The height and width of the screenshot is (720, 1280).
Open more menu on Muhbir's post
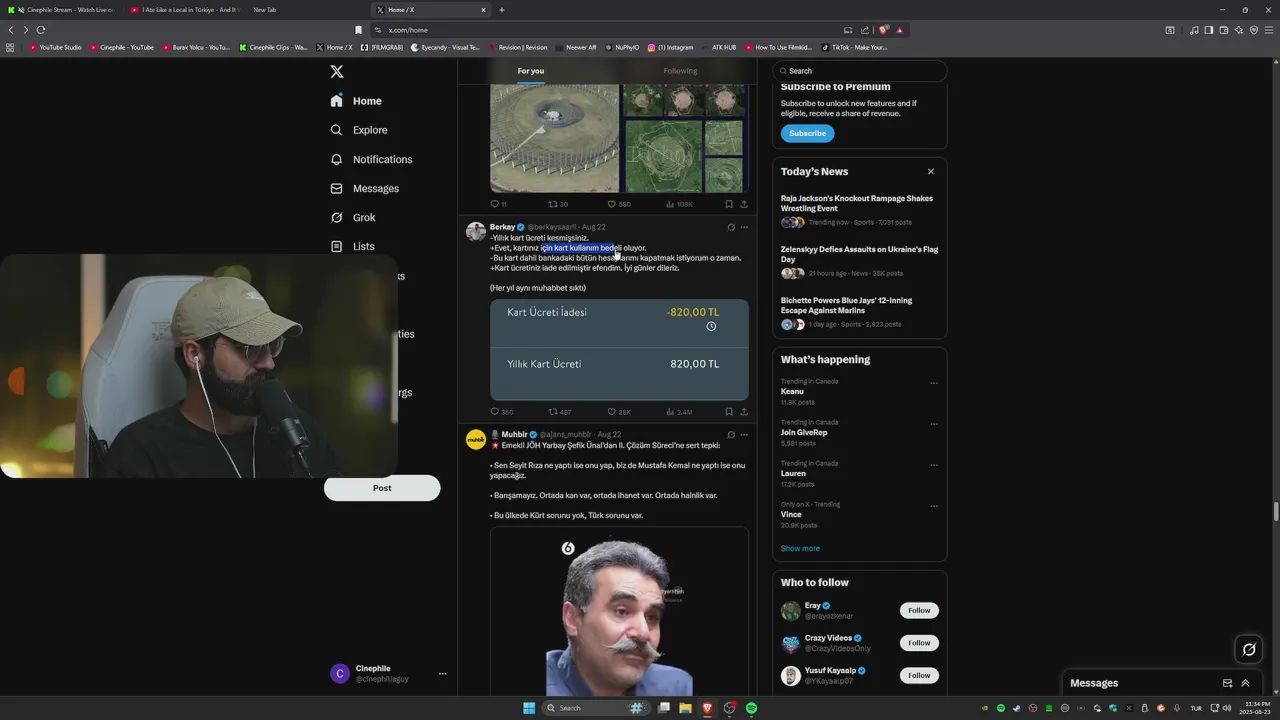[x=744, y=435]
